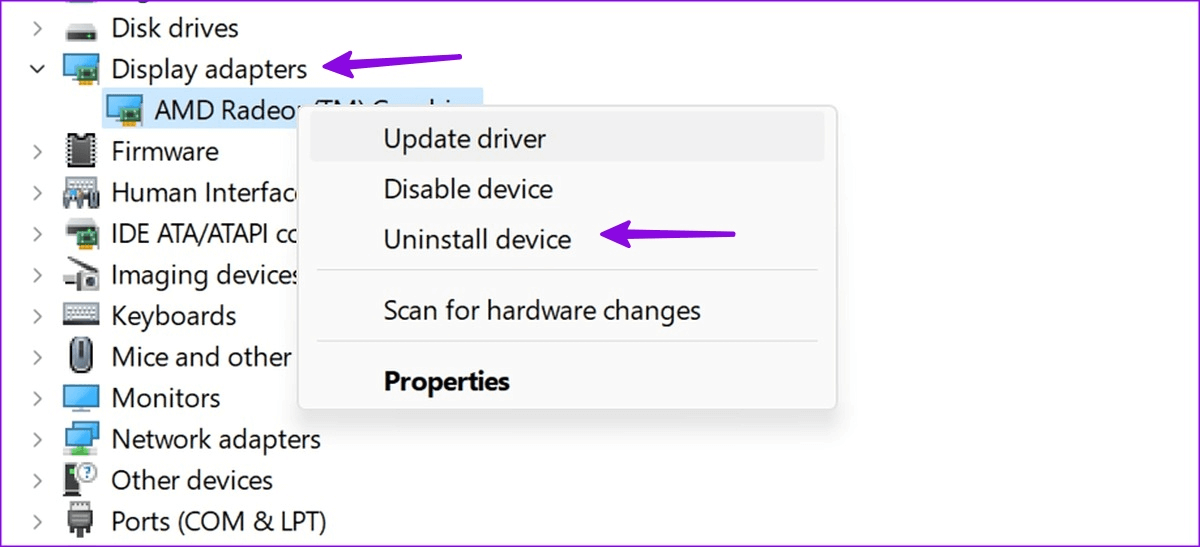The height and width of the screenshot is (547, 1200).
Task: Collapse the Display adapters node
Action: (x=38, y=69)
